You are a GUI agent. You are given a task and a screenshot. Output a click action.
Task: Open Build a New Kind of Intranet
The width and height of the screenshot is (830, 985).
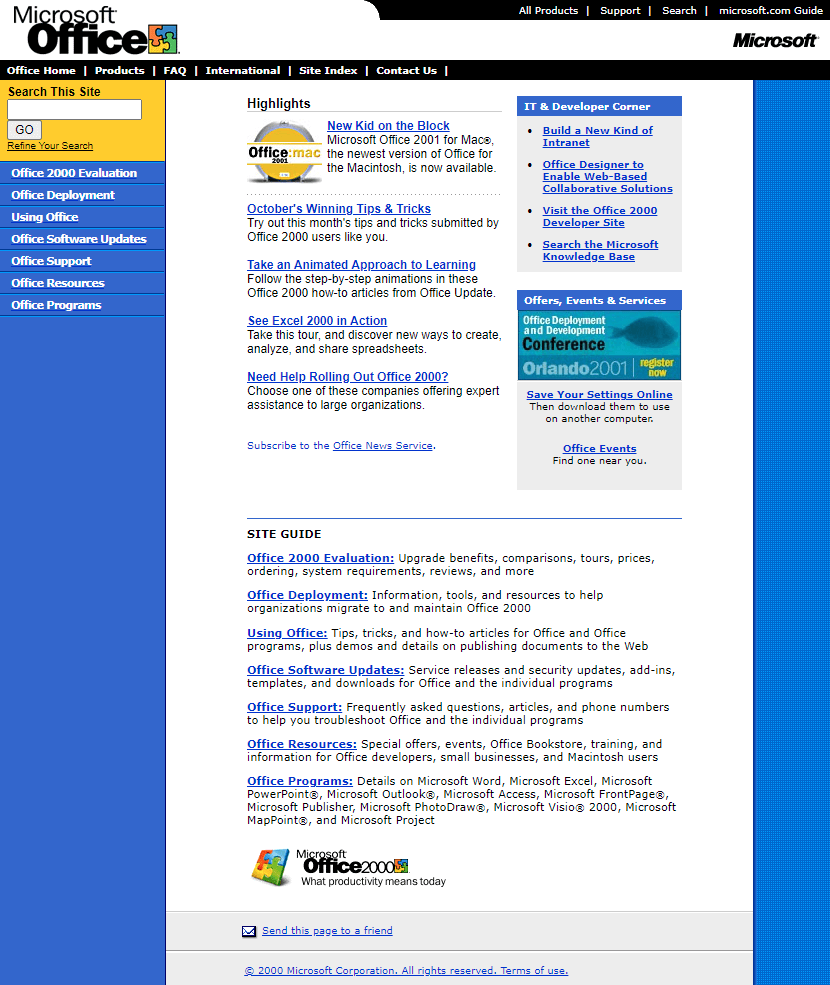(598, 136)
